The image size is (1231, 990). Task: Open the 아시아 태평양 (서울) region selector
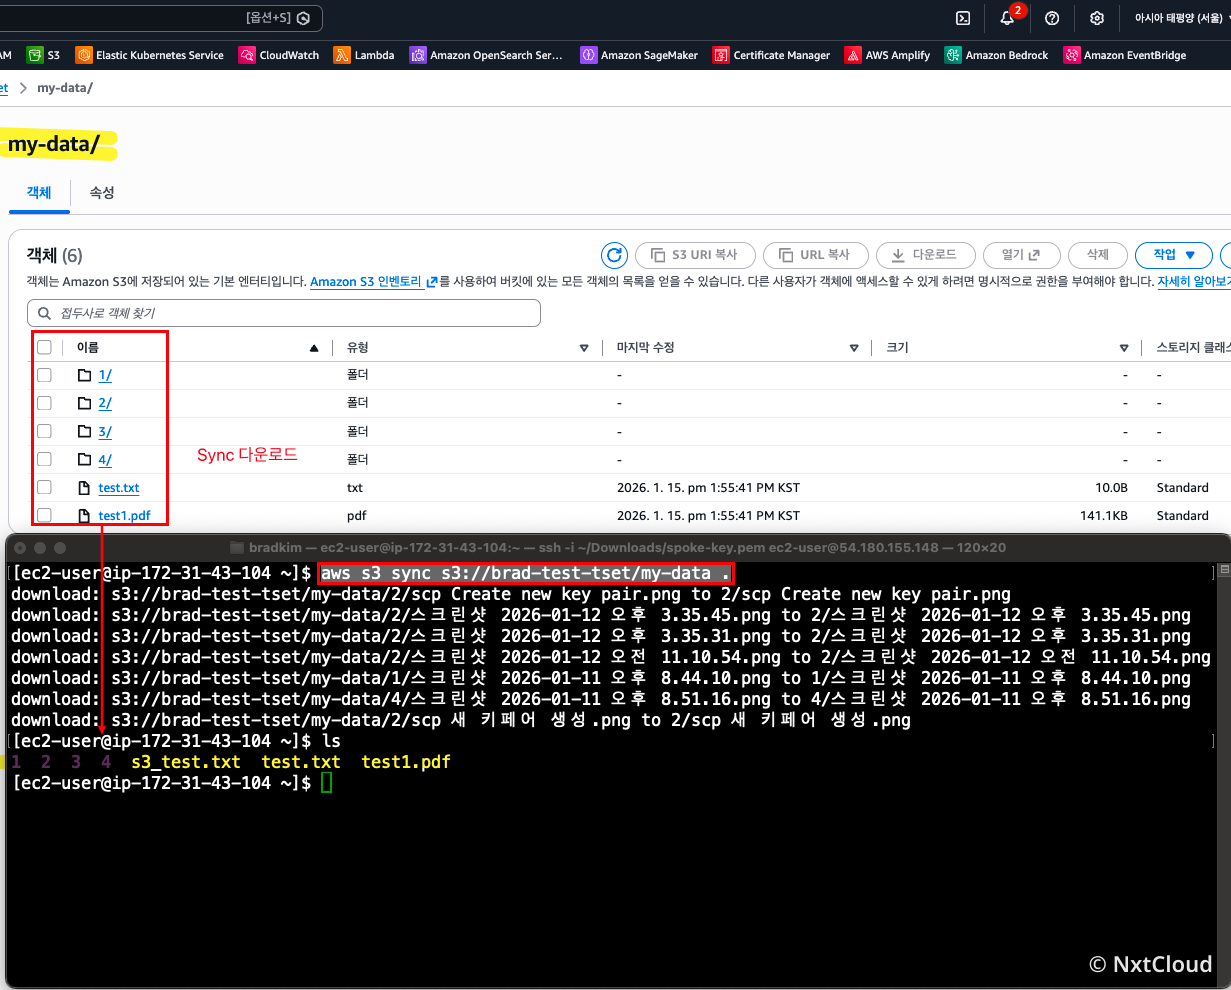click(x=1178, y=18)
